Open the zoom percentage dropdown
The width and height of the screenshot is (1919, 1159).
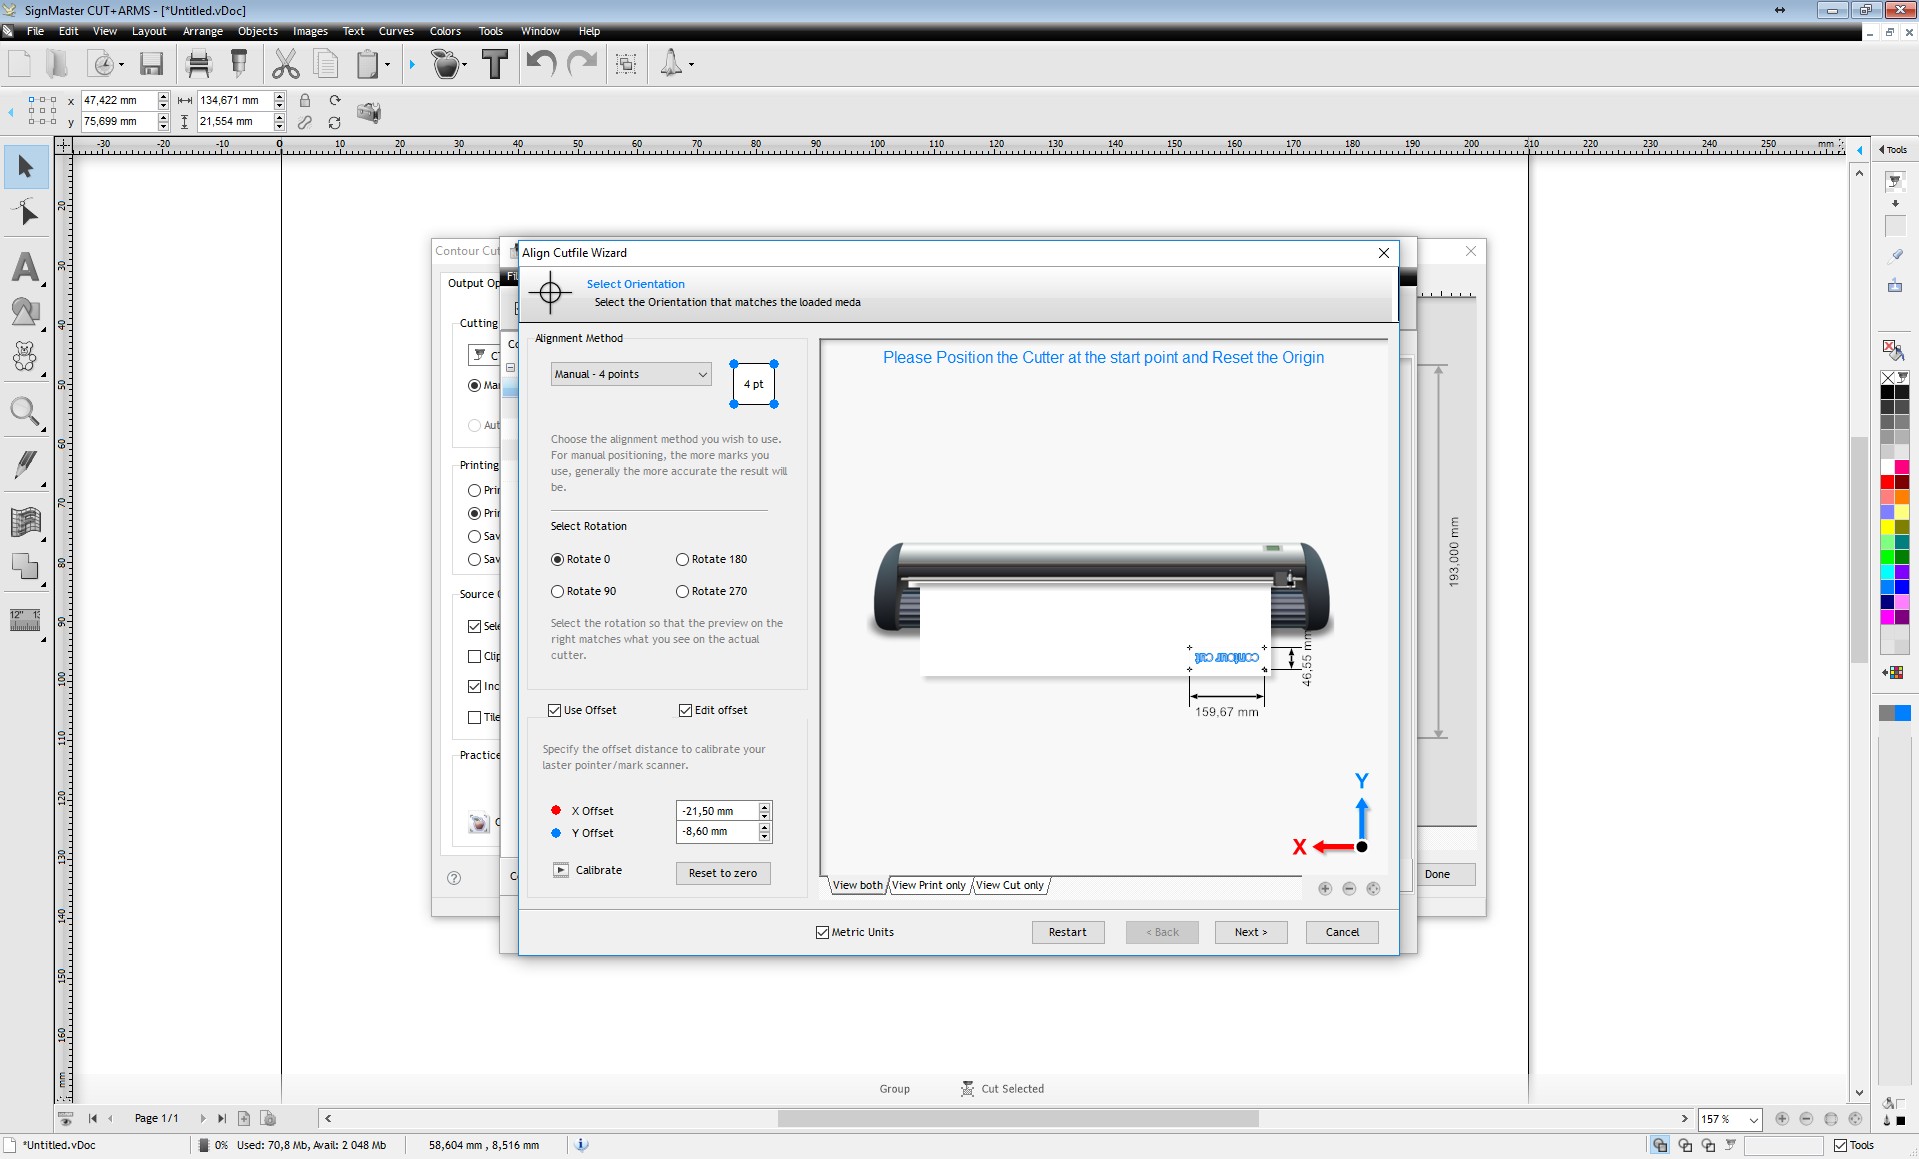coord(1753,1119)
